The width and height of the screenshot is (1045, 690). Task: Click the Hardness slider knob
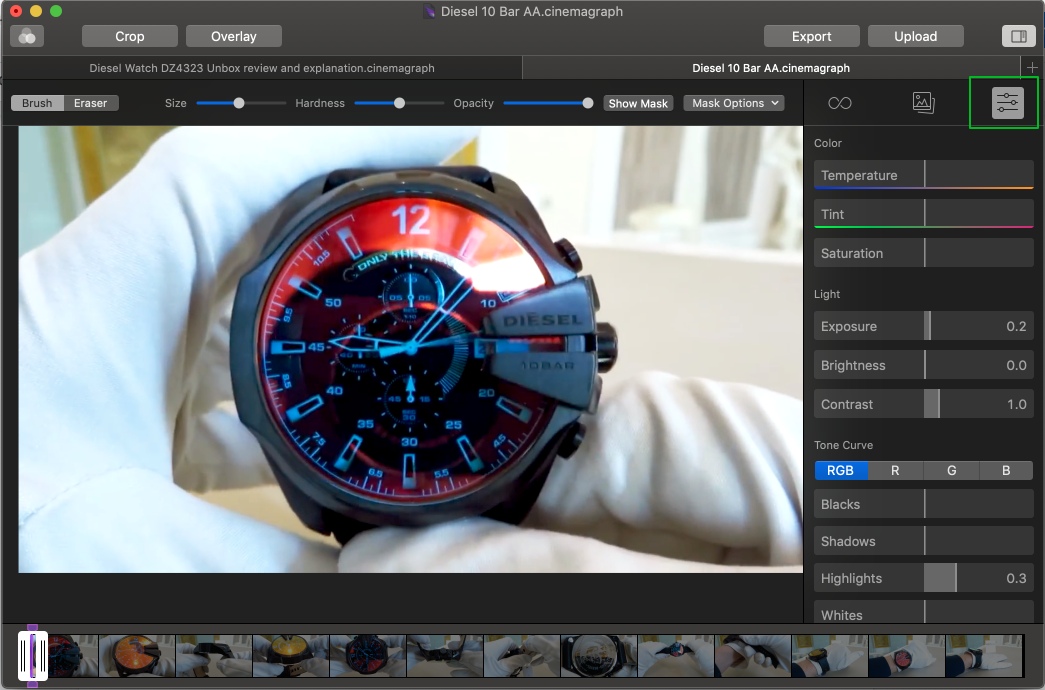(x=399, y=103)
